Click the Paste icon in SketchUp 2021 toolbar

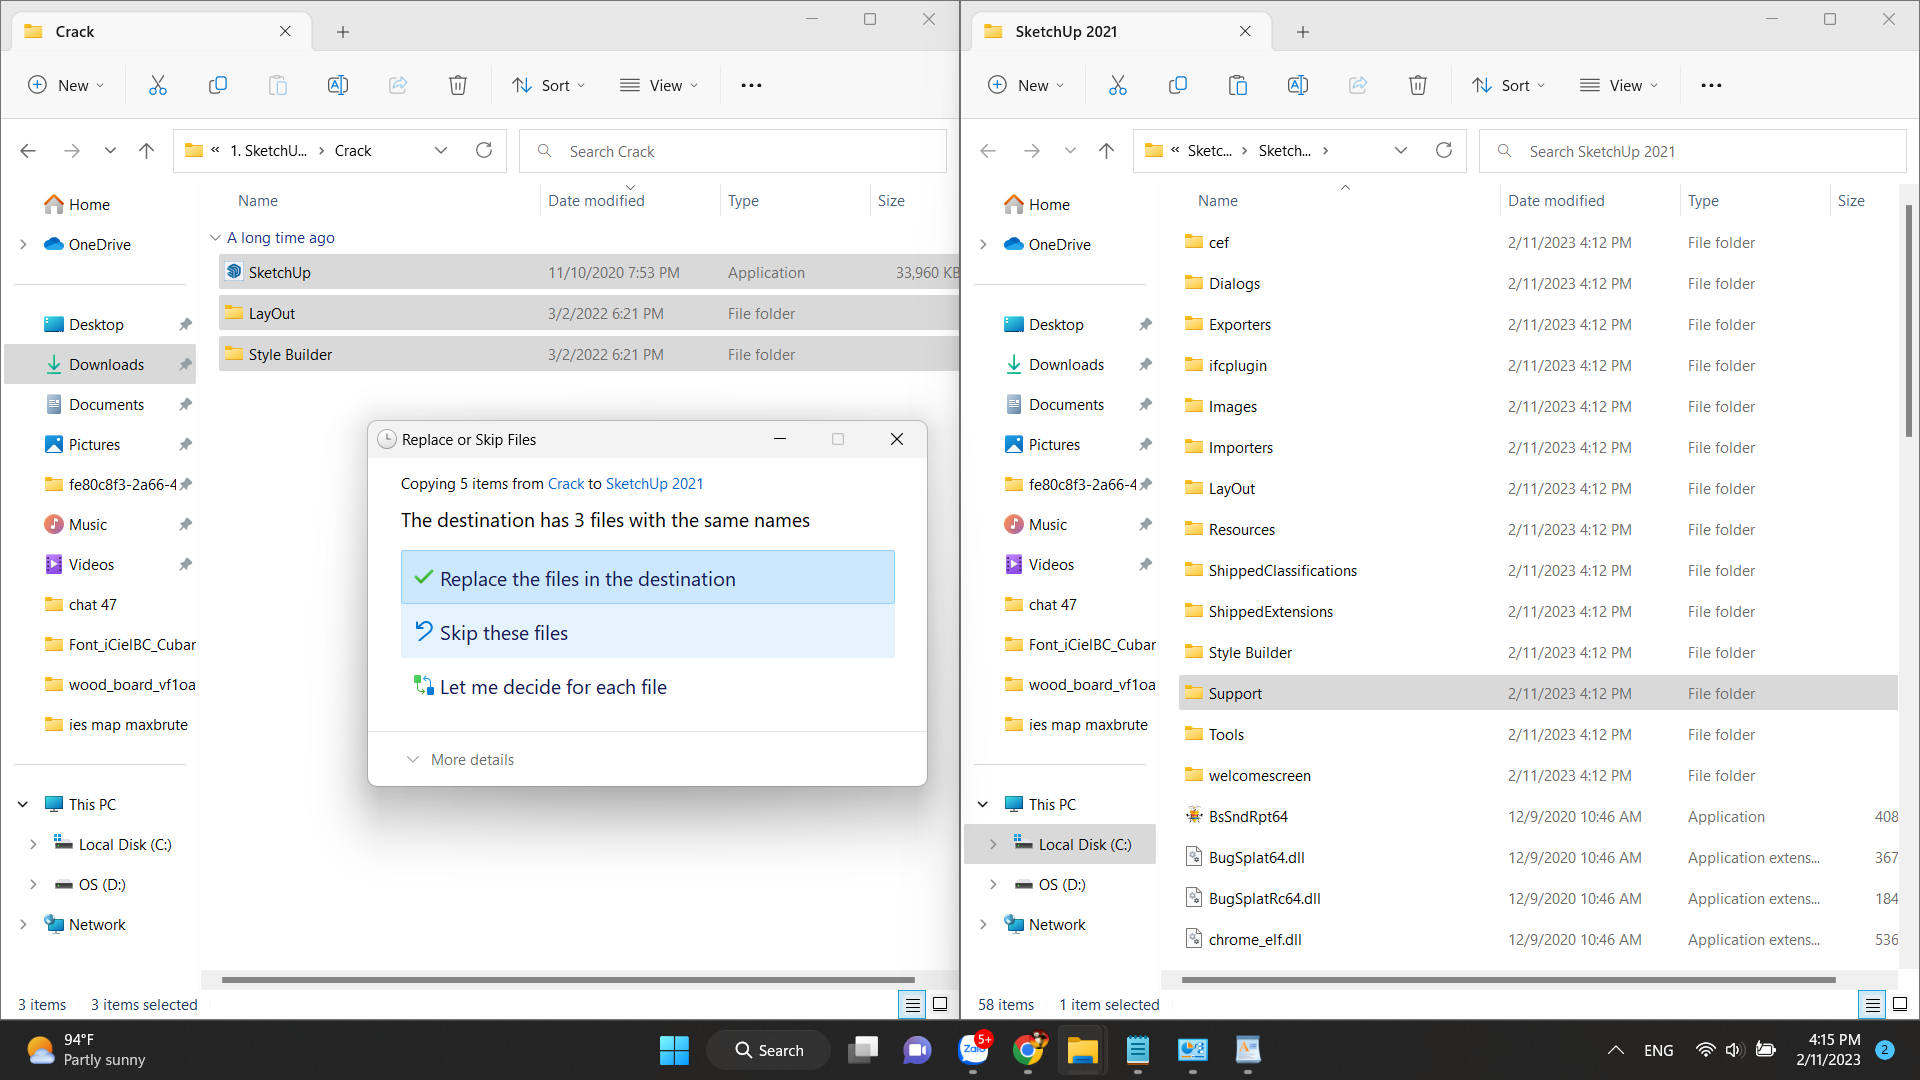click(x=1237, y=85)
